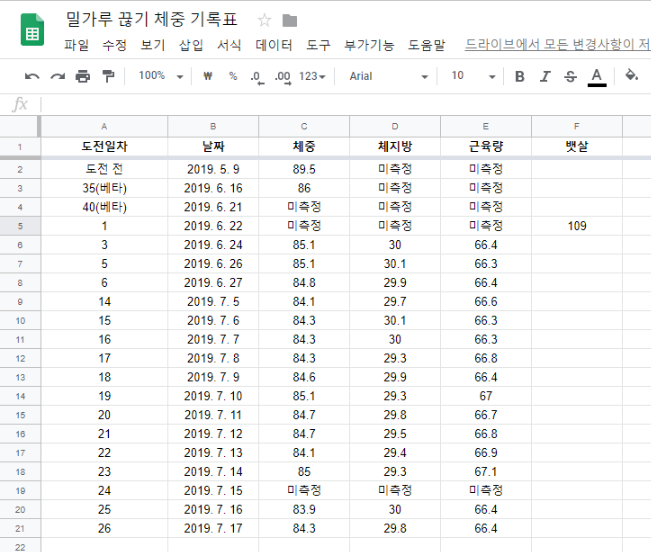Open the 100% zoom dropdown
The width and height of the screenshot is (651, 552).
click(x=161, y=76)
